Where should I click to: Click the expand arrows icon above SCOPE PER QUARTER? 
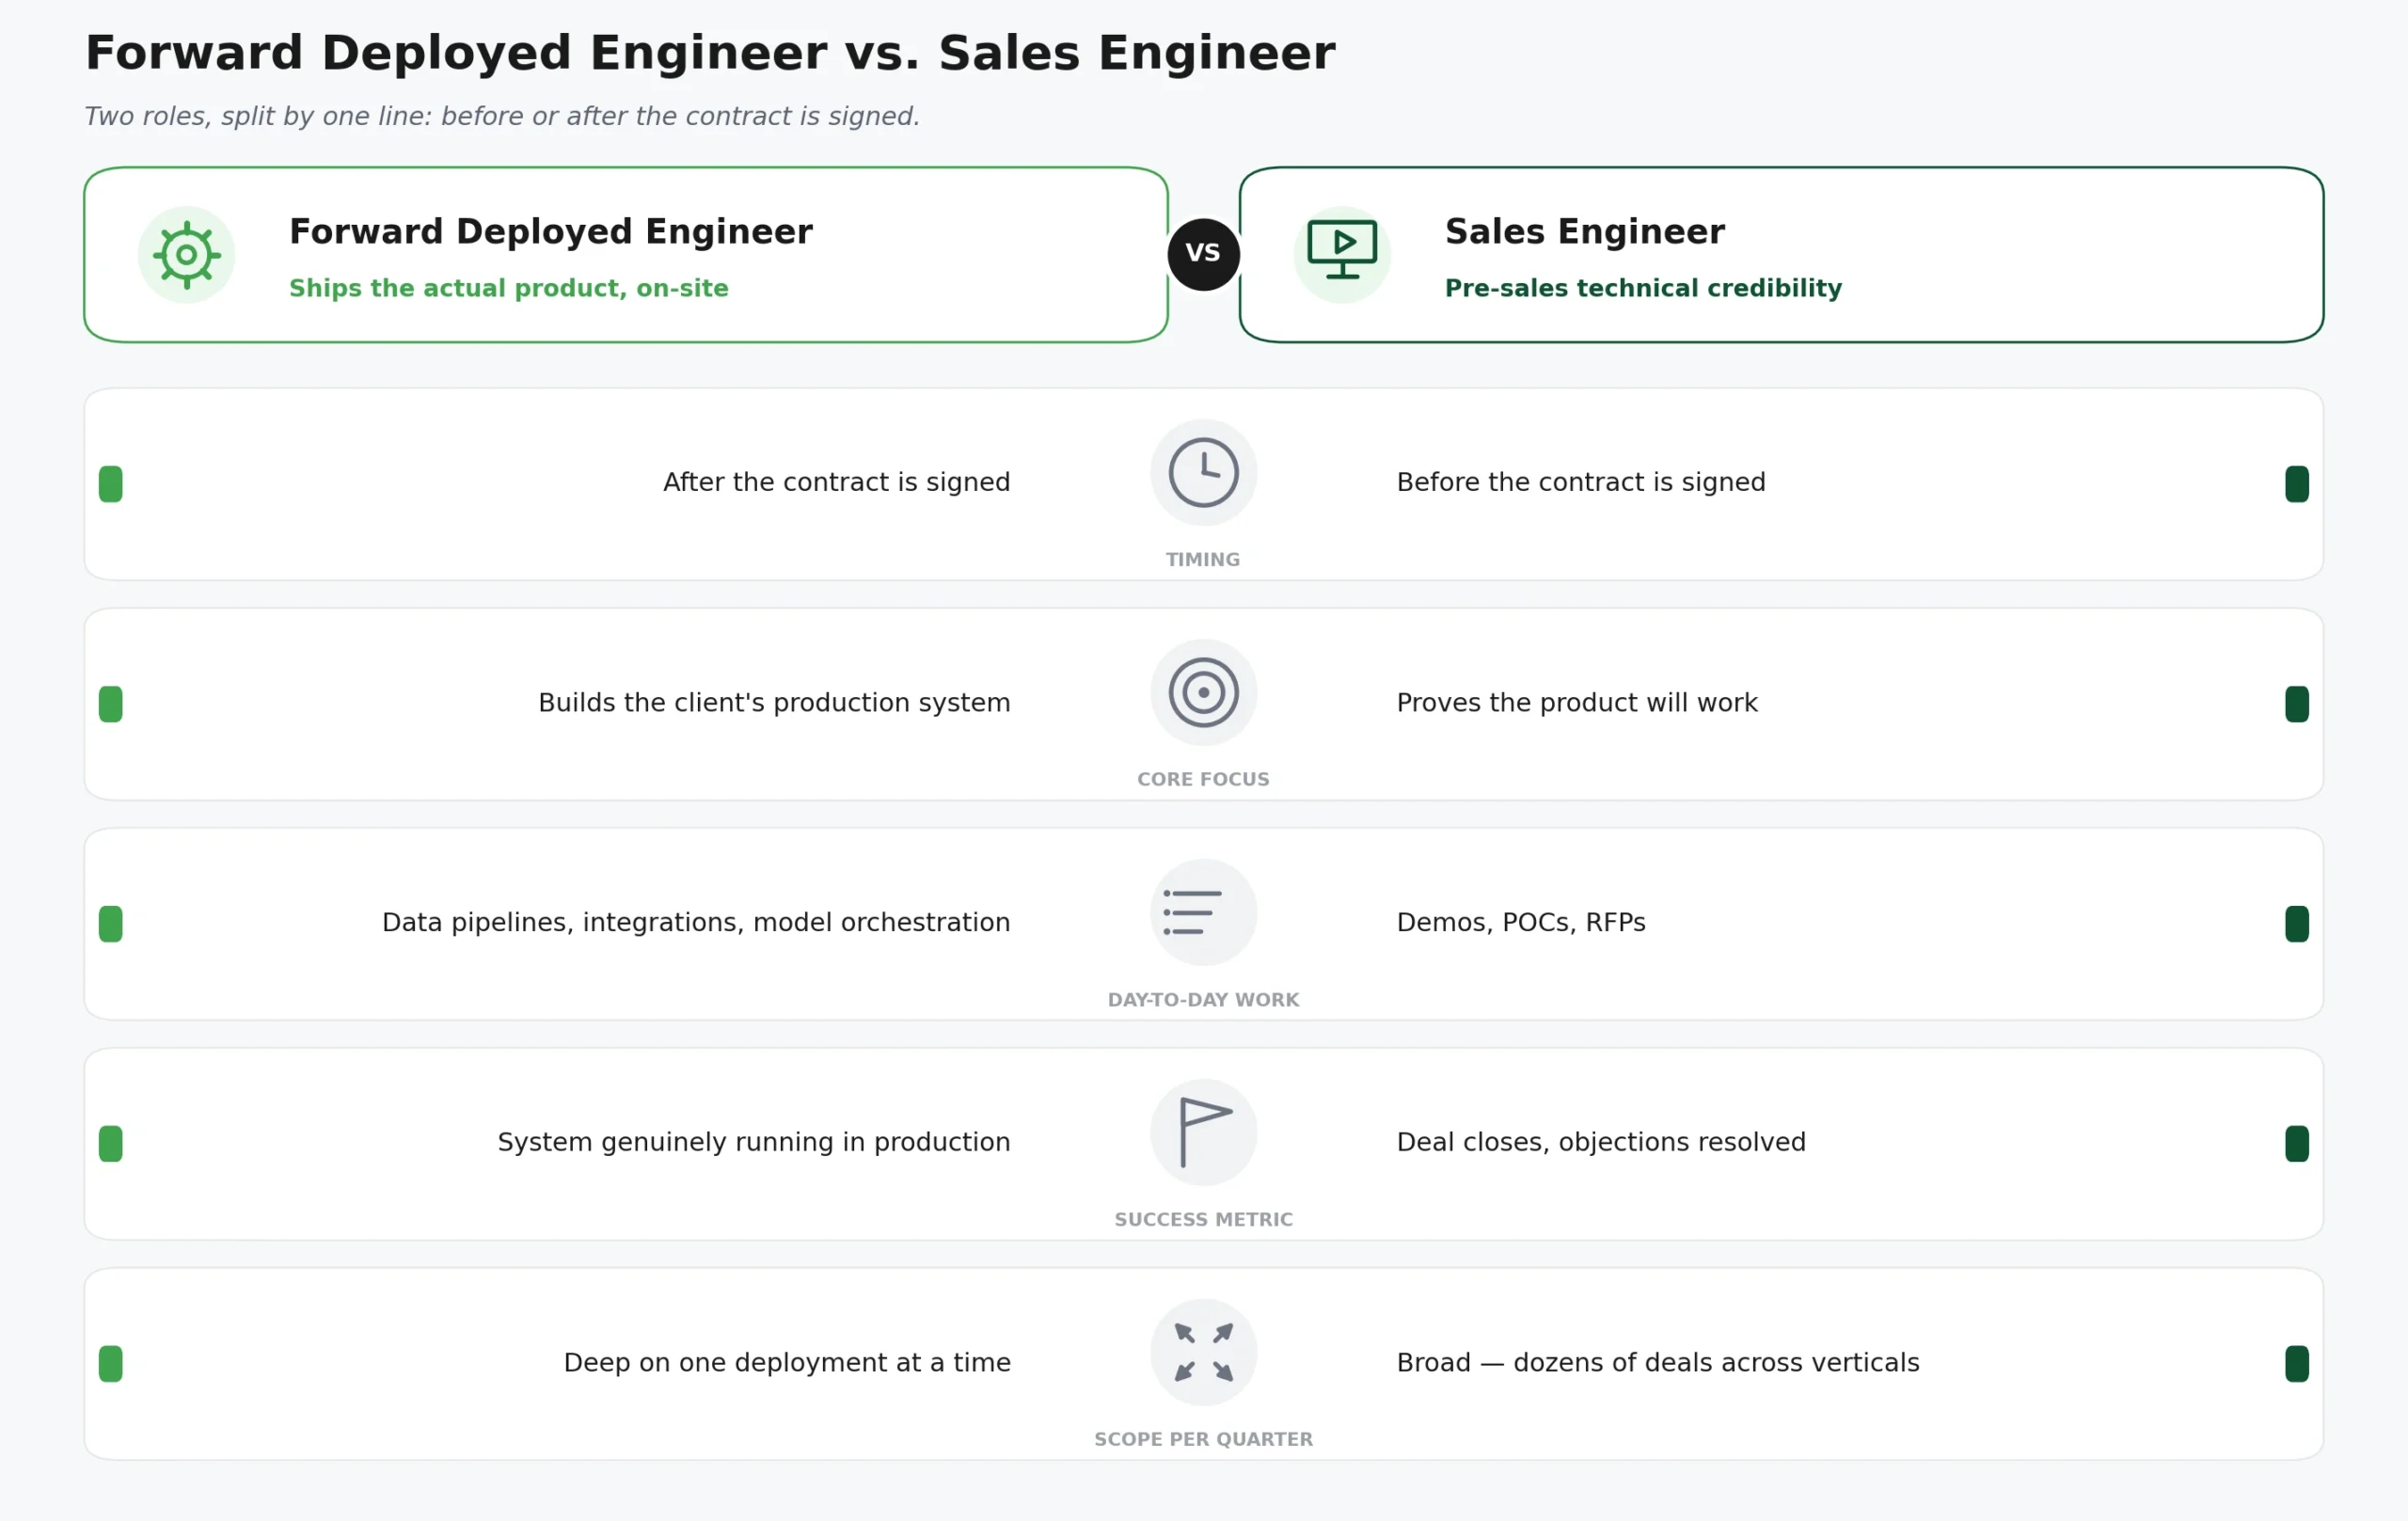pyautogui.click(x=1203, y=1352)
